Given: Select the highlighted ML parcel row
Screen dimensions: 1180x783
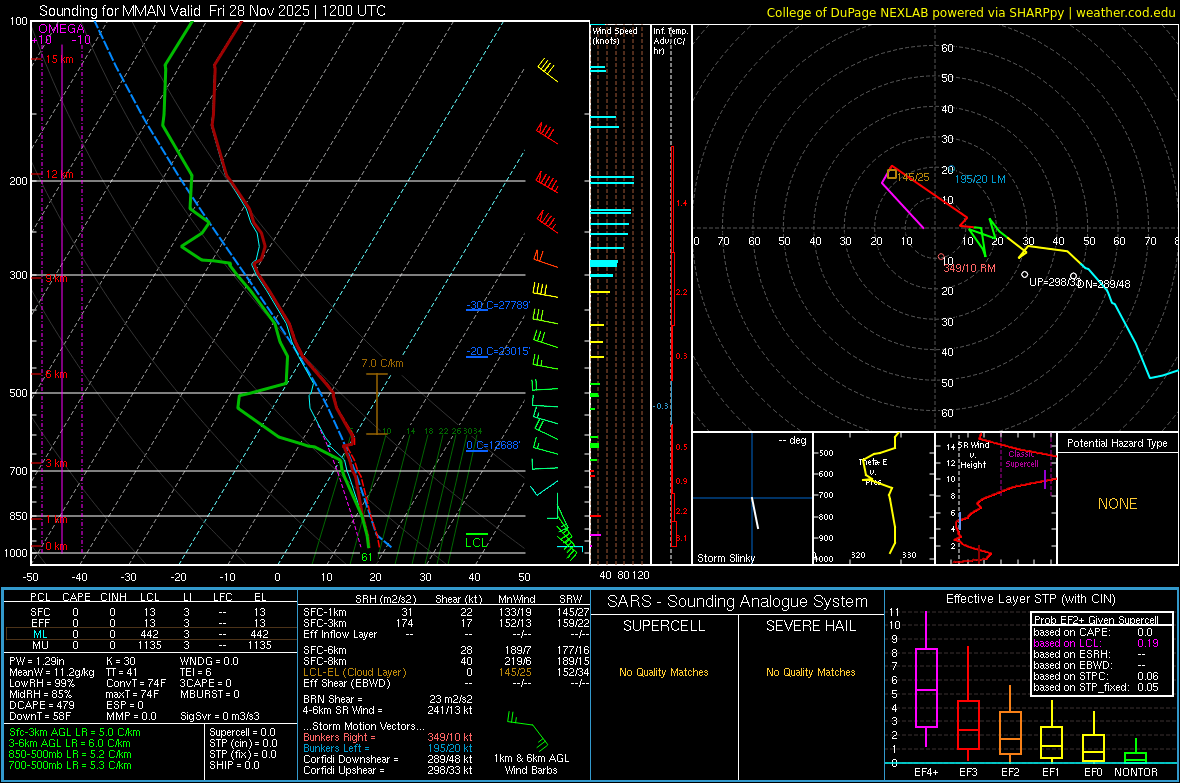Looking at the screenshot, I should [150, 634].
